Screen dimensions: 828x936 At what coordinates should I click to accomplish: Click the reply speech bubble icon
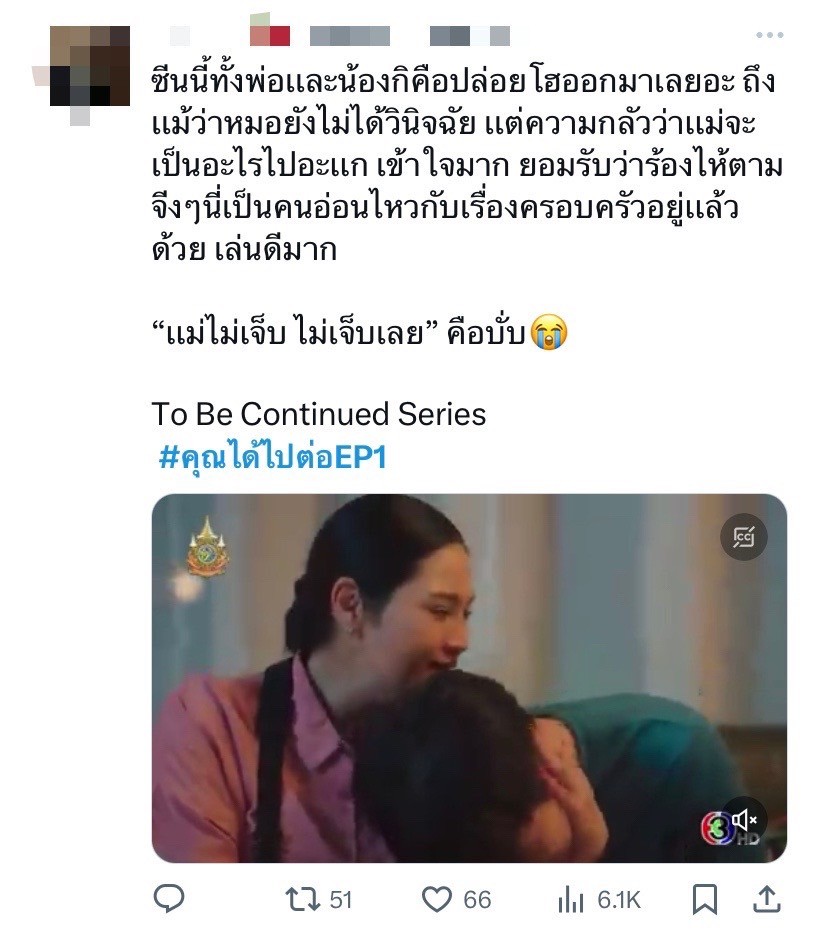pos(169,898)
